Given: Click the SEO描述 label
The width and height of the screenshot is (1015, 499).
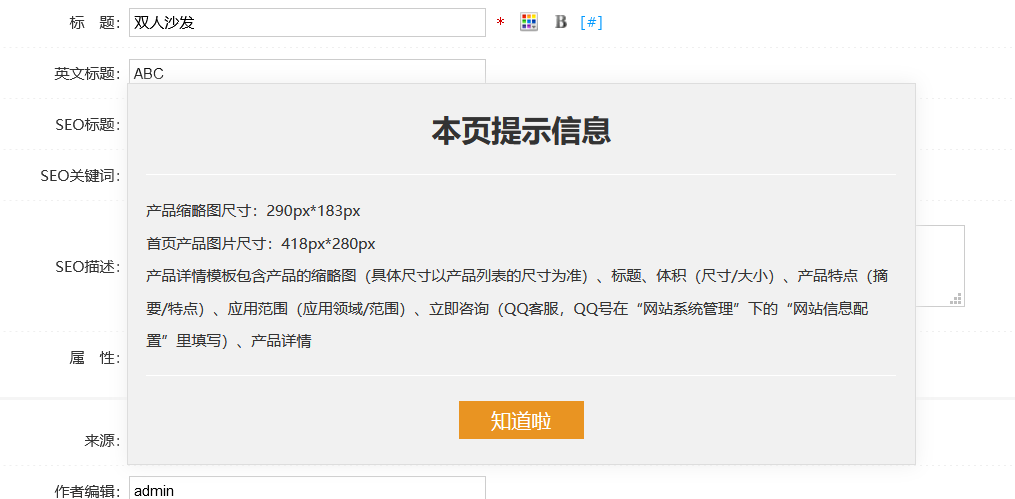Looking at the screenshot, I should click(x=87, y=267).
